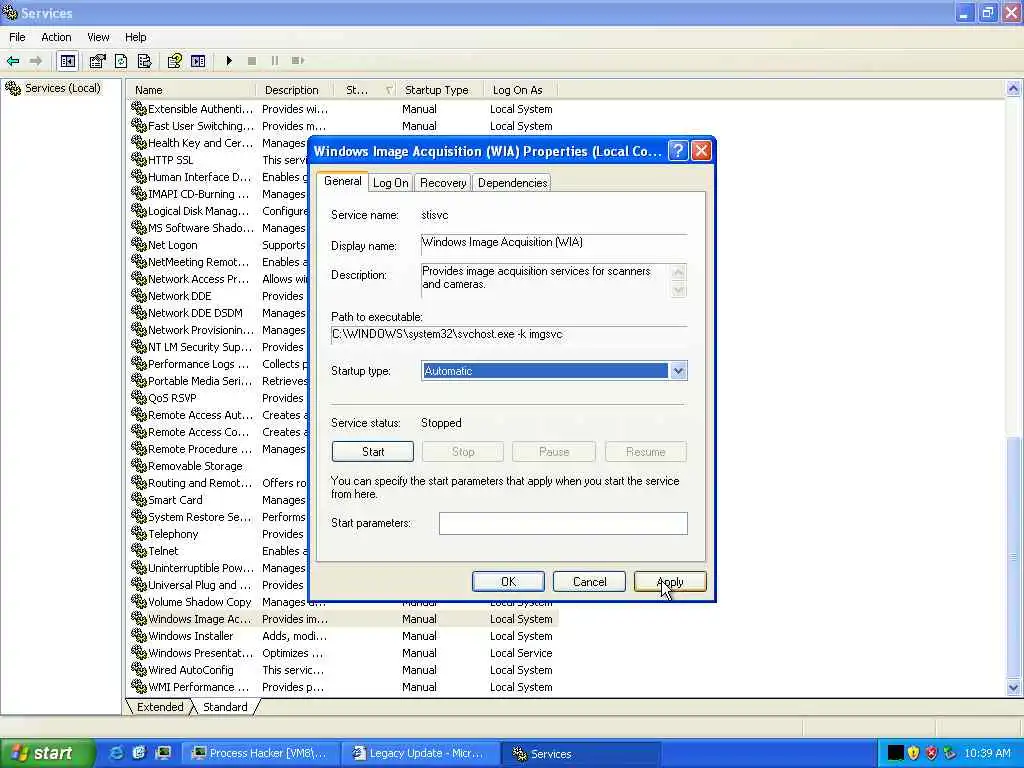Open the Help menu

tap(136, 37)
